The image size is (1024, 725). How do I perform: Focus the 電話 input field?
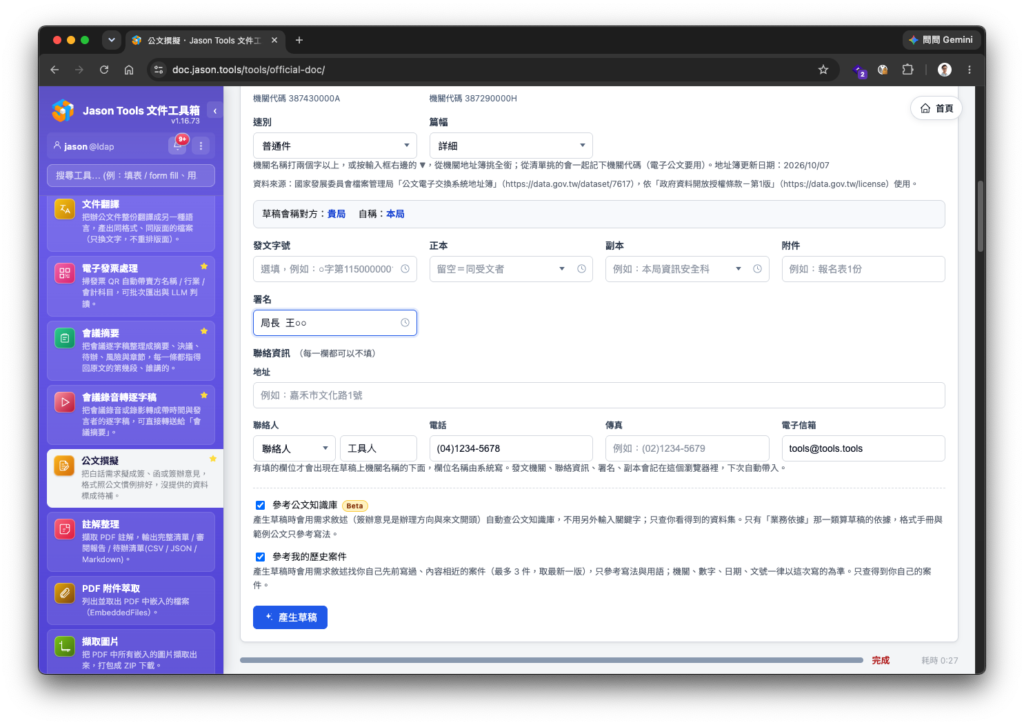[511, 449]
